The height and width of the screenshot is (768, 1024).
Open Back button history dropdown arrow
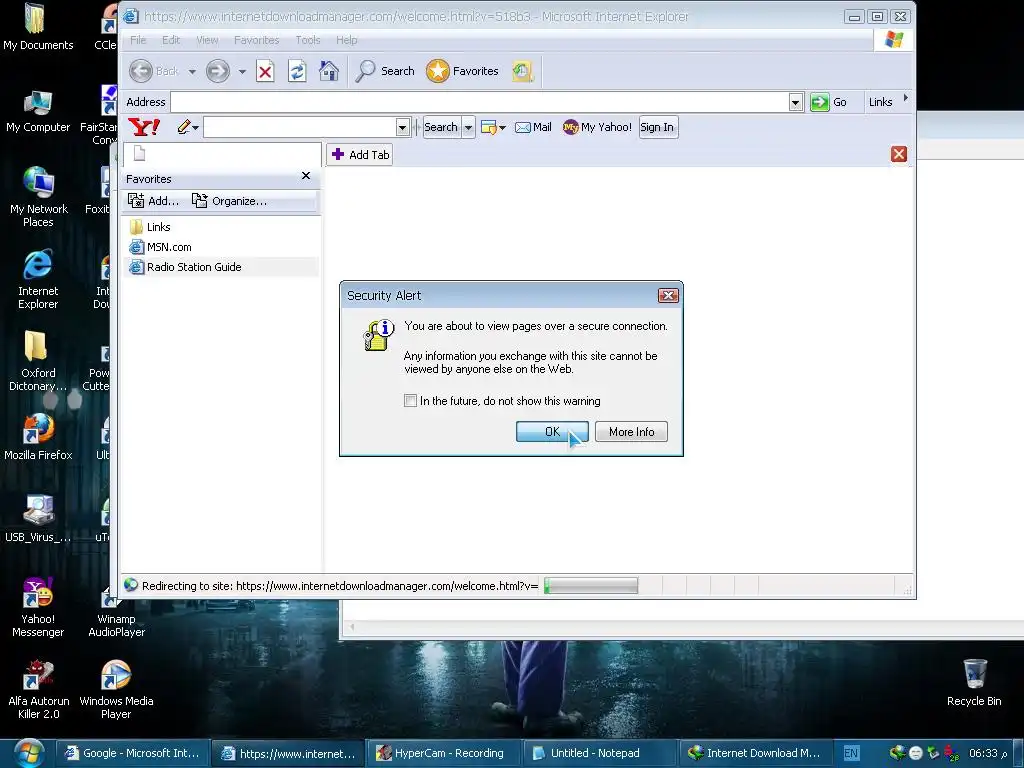tap(192, 71)
